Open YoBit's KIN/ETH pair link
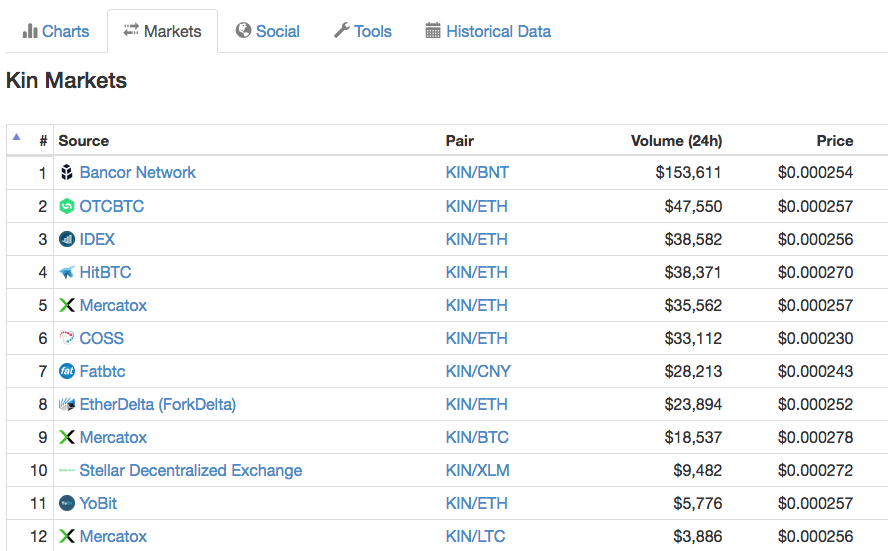 (x=477, y=503)
